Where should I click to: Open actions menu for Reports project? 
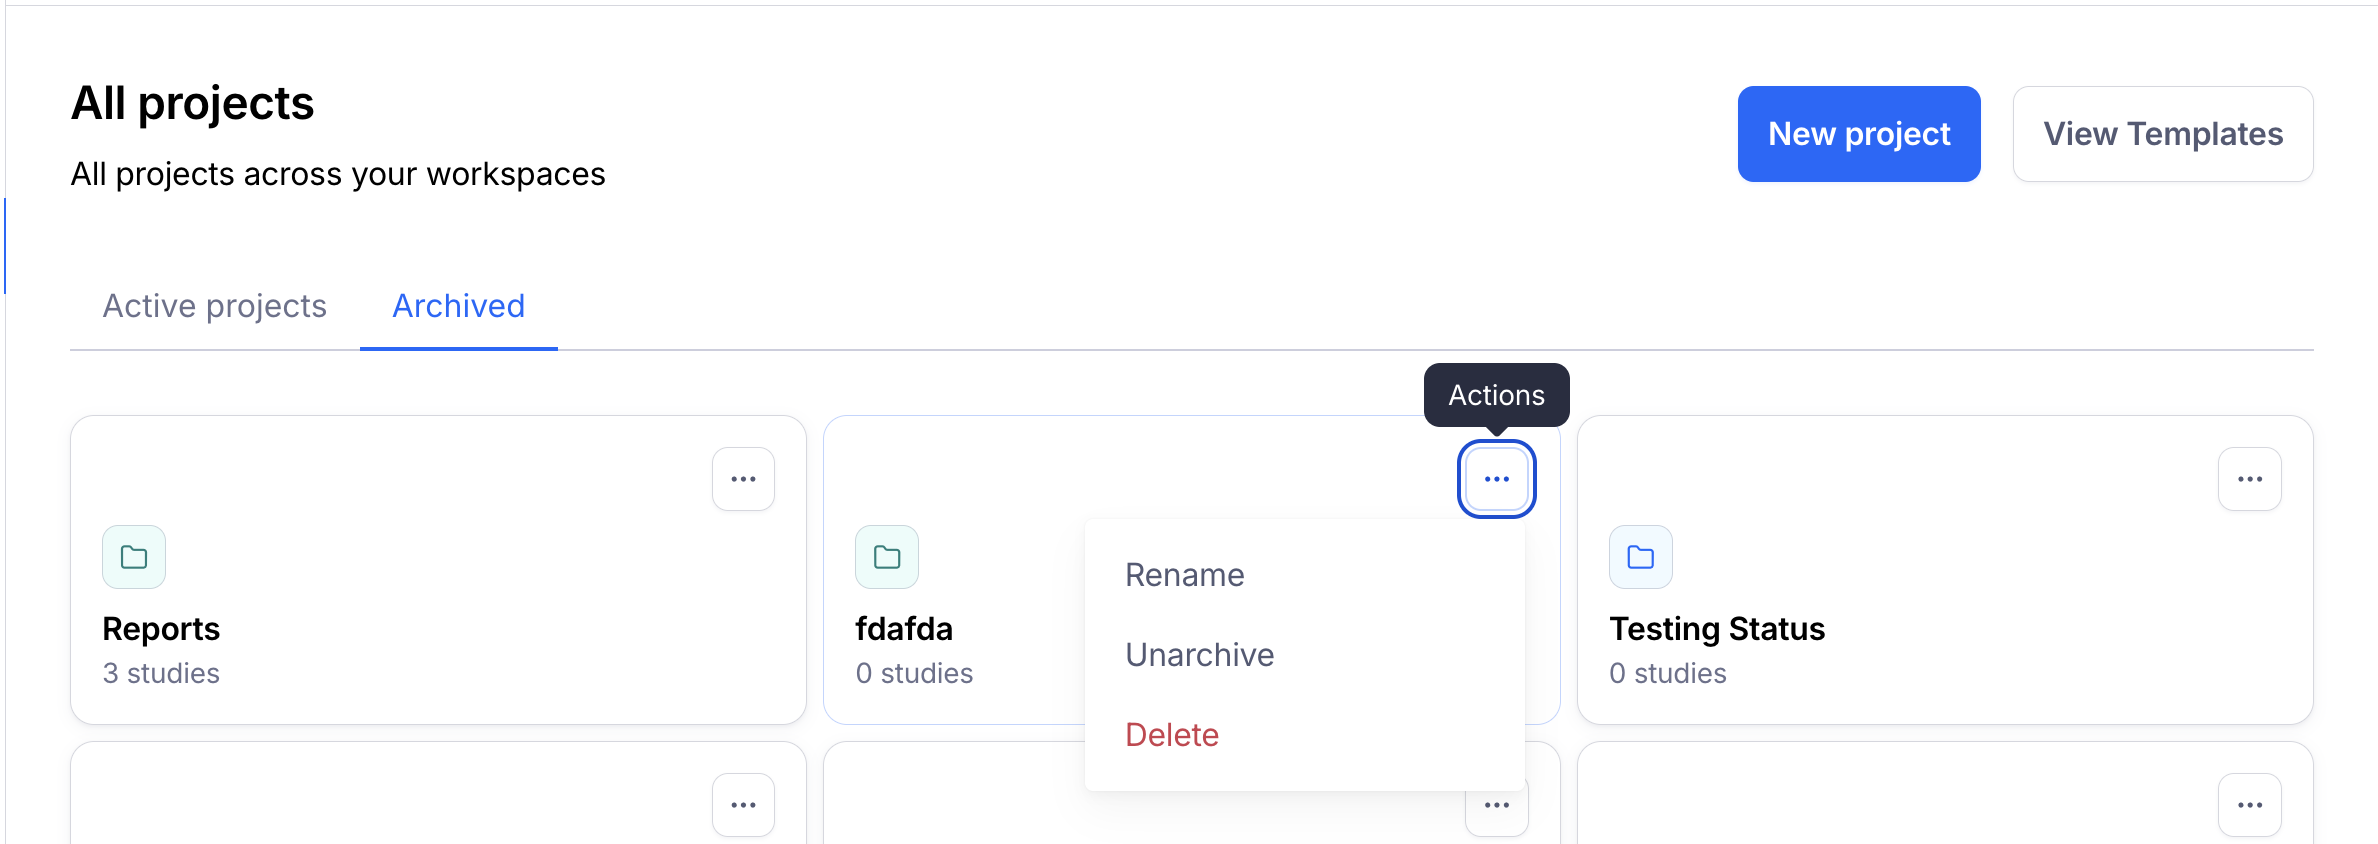pos(743,479)
